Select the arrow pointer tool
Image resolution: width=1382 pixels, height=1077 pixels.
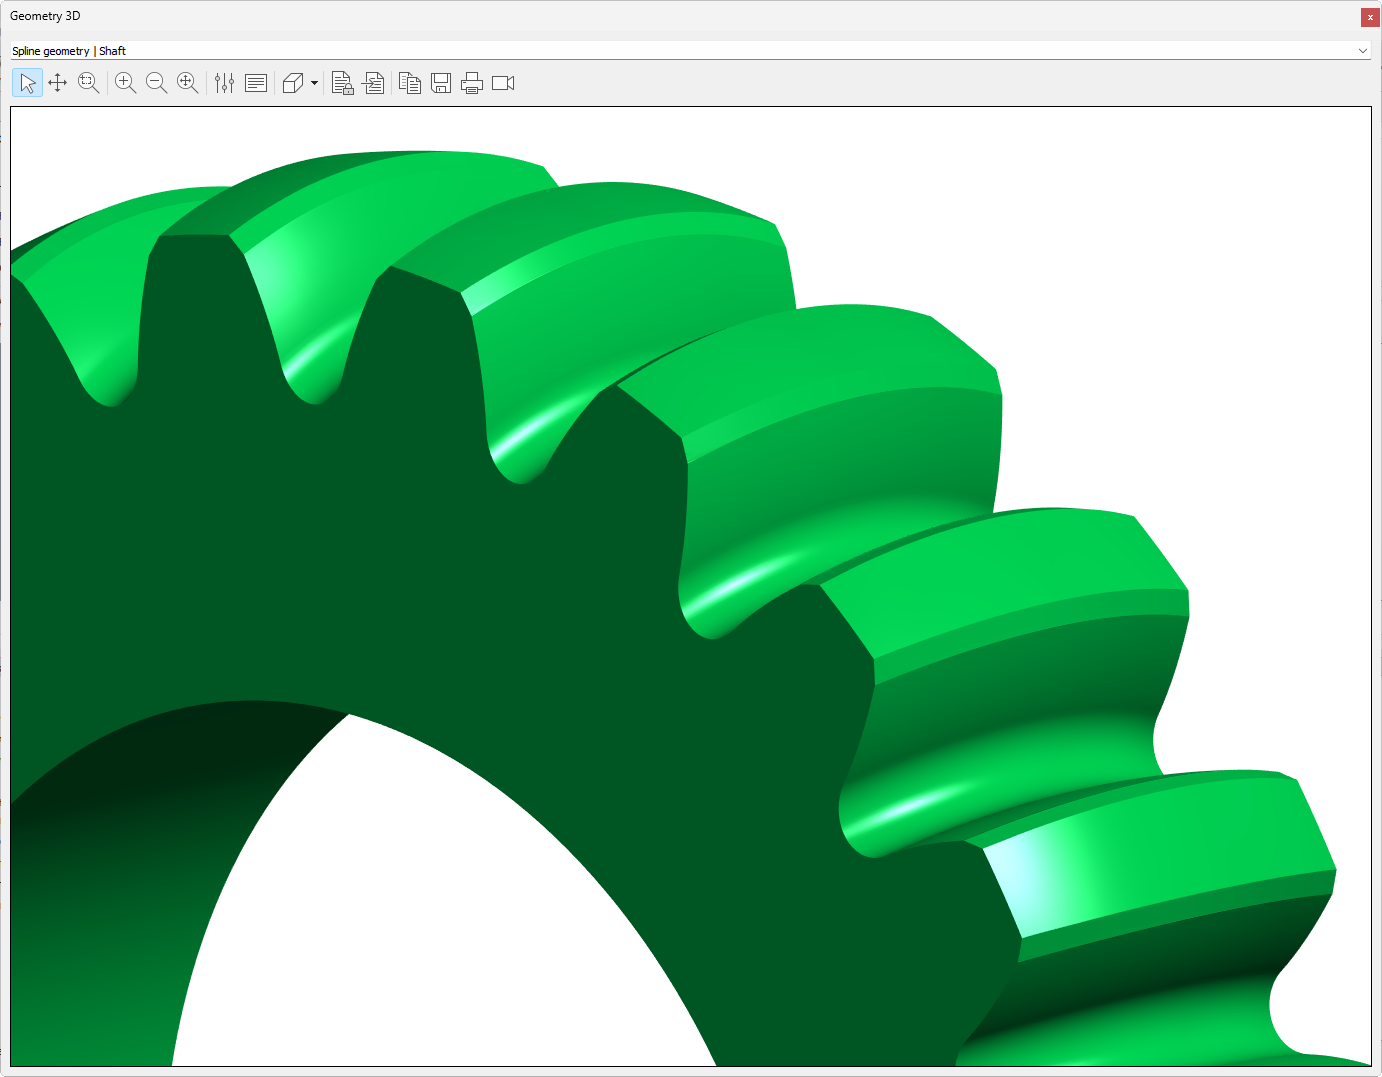point(27,83)
